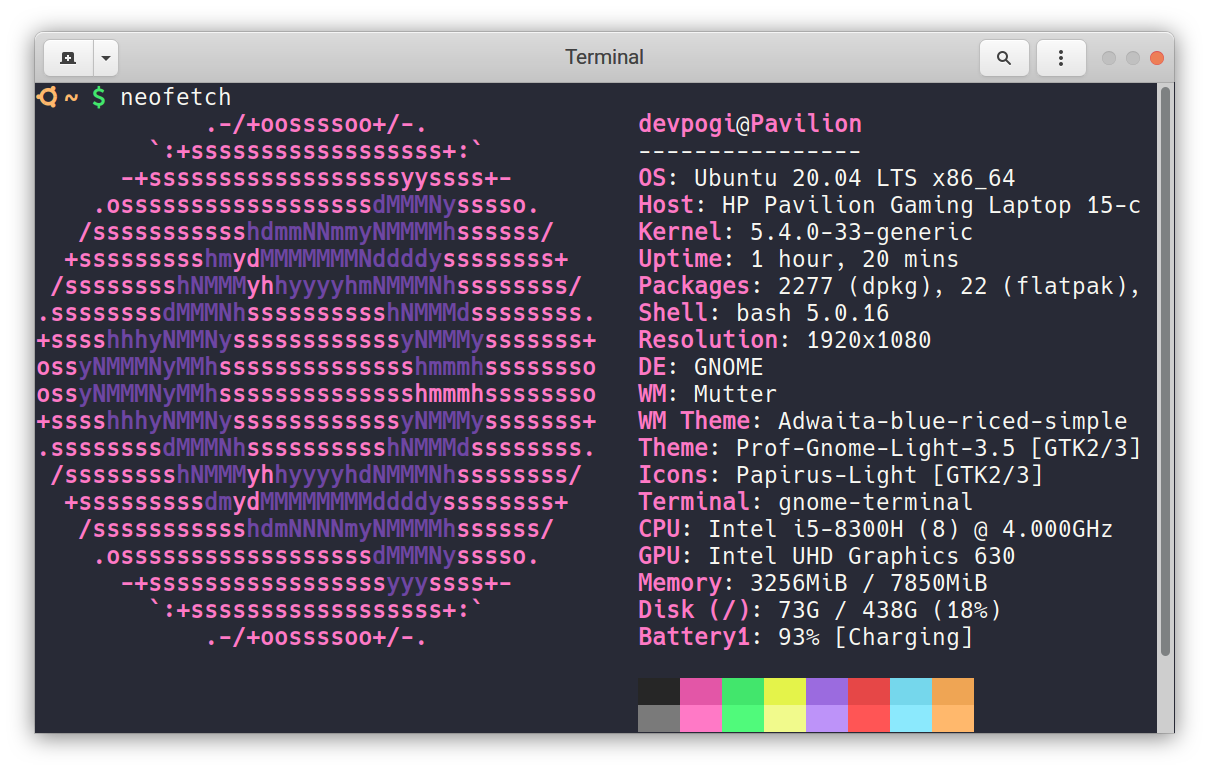The width and height of the screenshot is (1209, 771).
Task: Click the Host line HP Pavilion Gaming
Action: (890, 205)
